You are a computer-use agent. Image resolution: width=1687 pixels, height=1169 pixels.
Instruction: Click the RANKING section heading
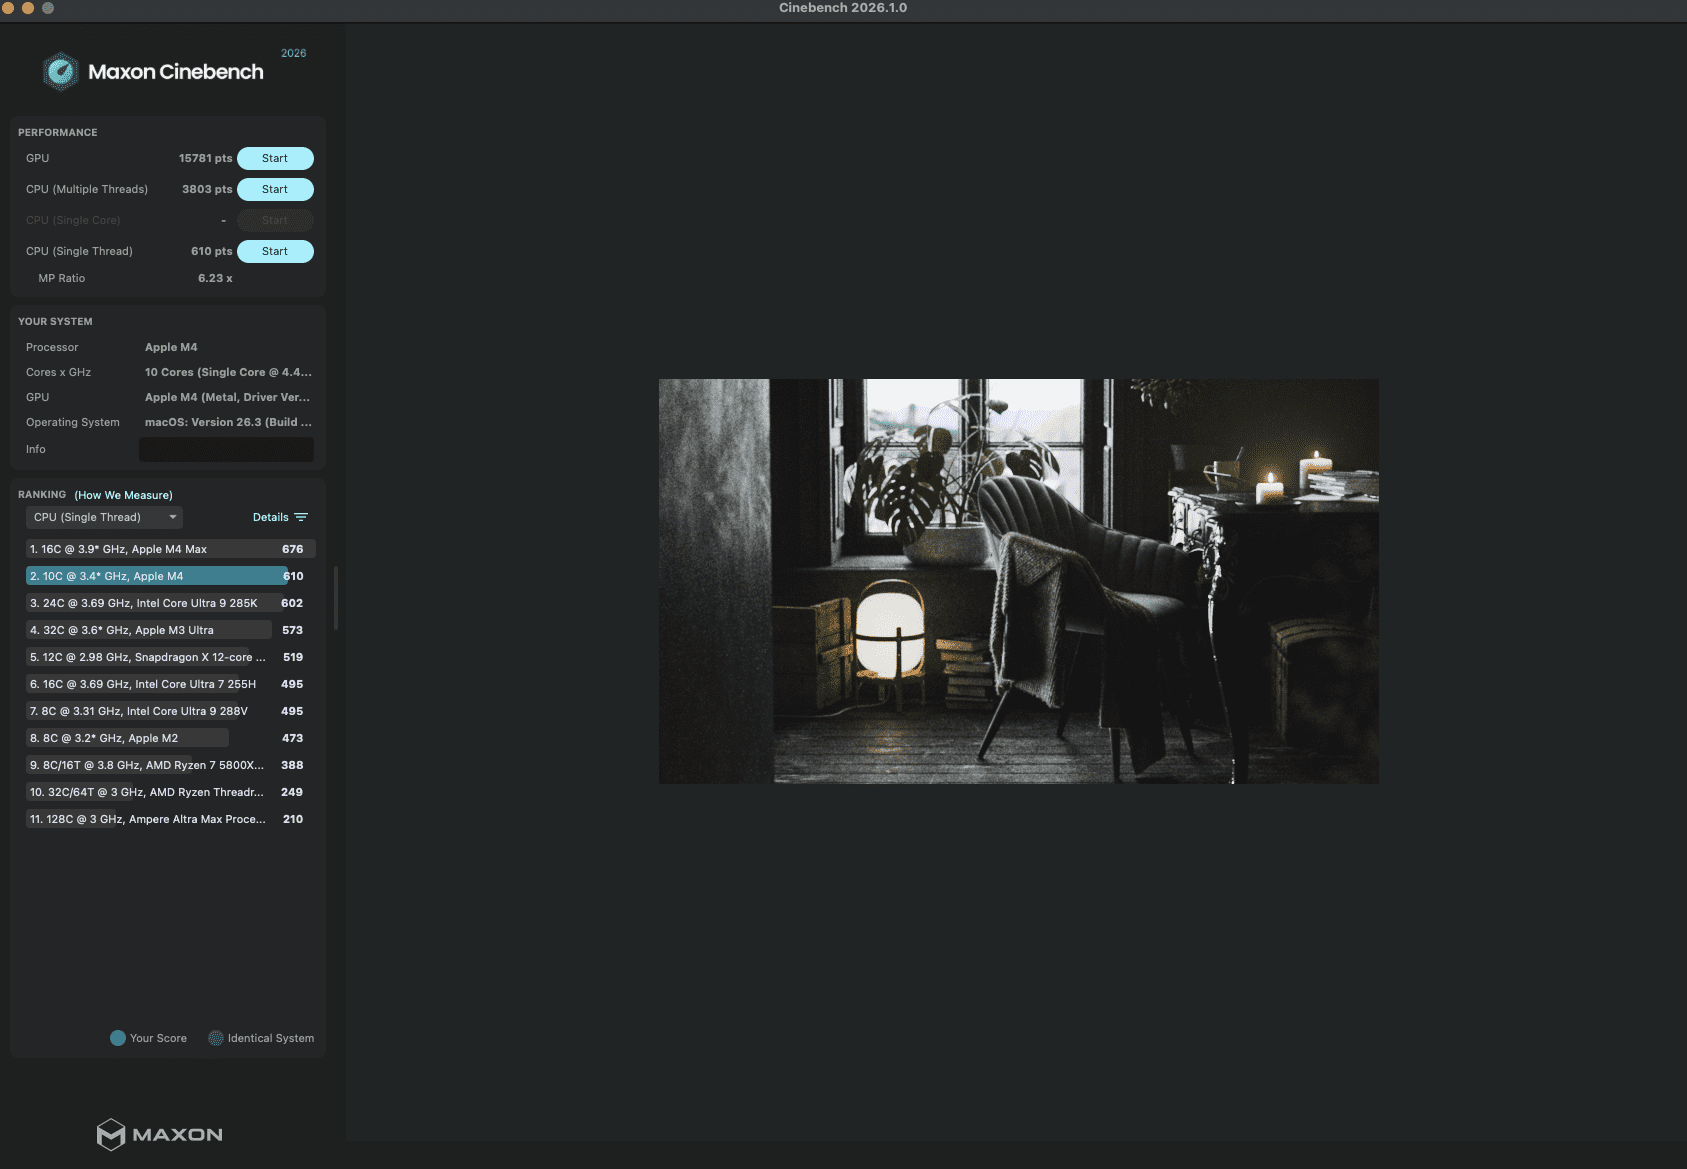42,494
